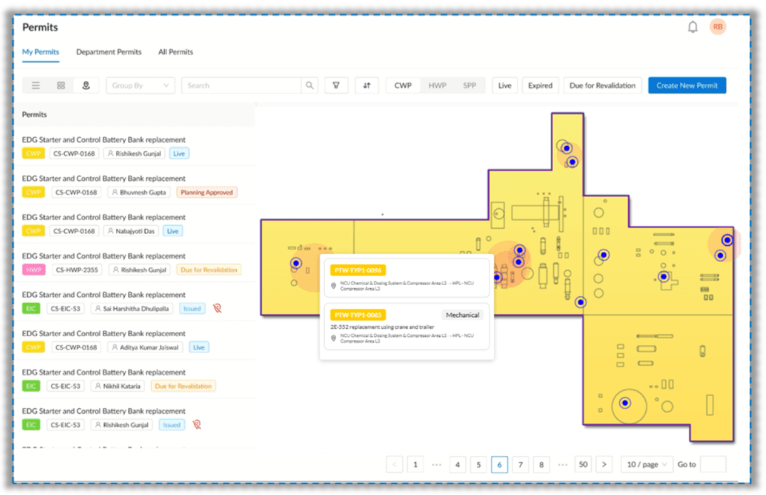Viewport: 766px width, 495px height.
Task: Click the RB user avatar
Action: click(x=717, y=27)
